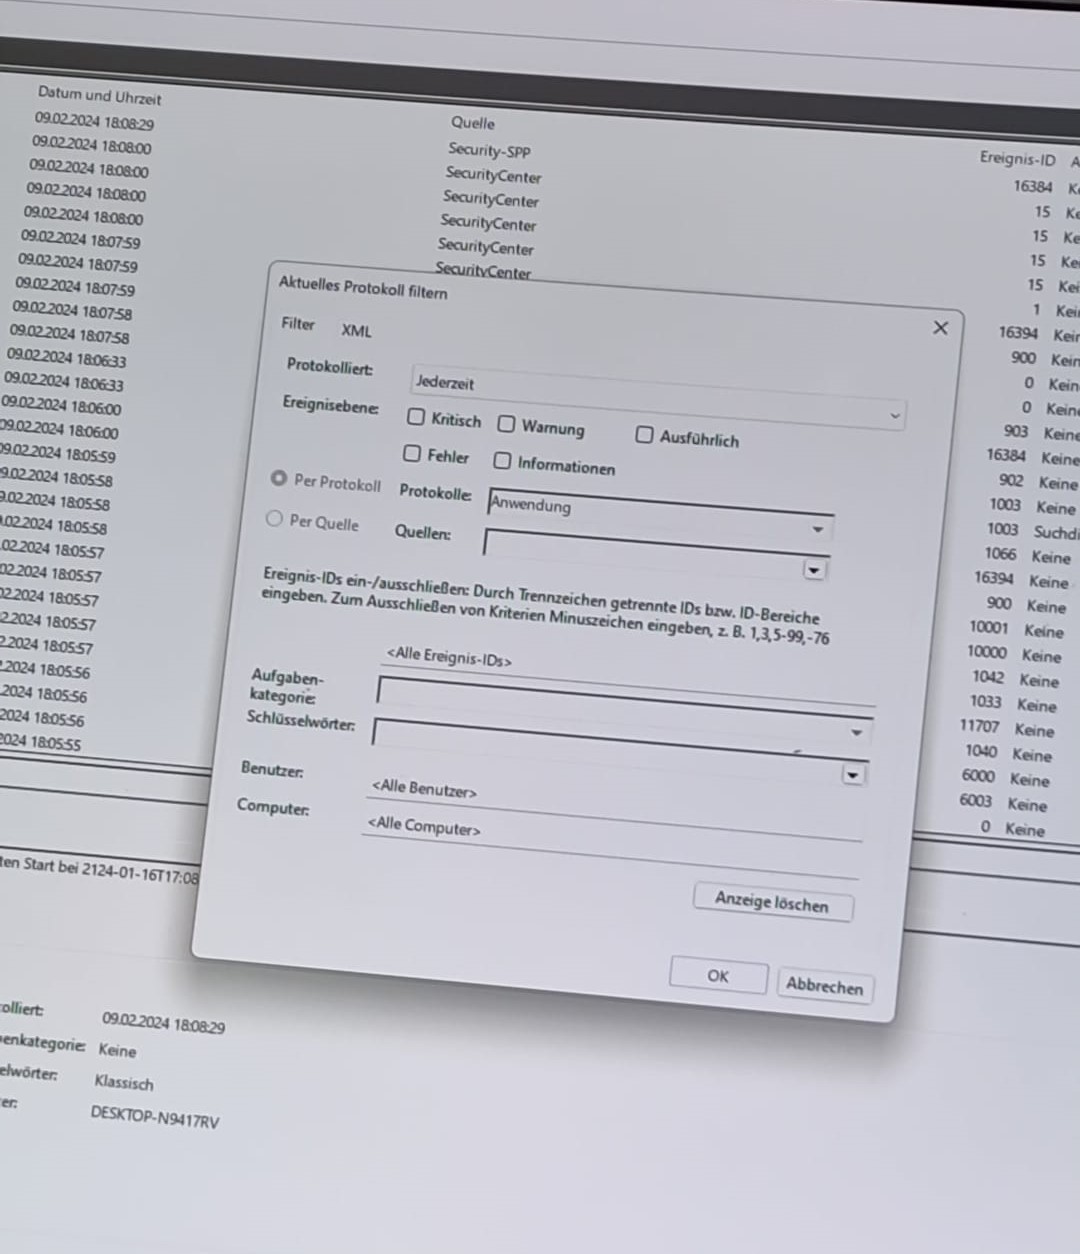Screen dimensions: 1080x1254
Task: Select the row with time 18:05:55
Action: coord(40,742)
